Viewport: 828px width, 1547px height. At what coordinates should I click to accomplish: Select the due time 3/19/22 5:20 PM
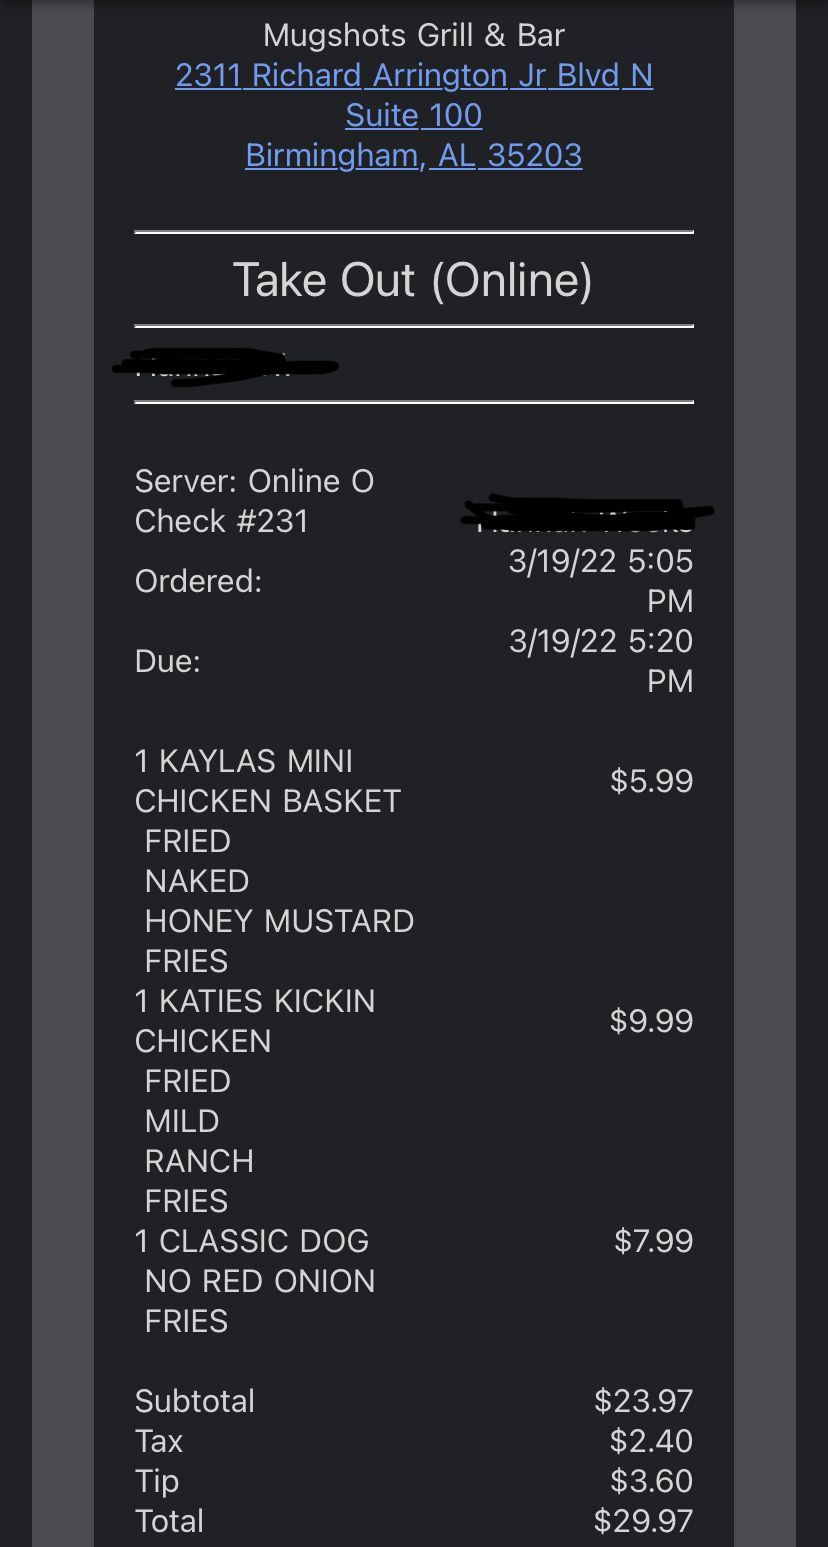coord(600,660)
